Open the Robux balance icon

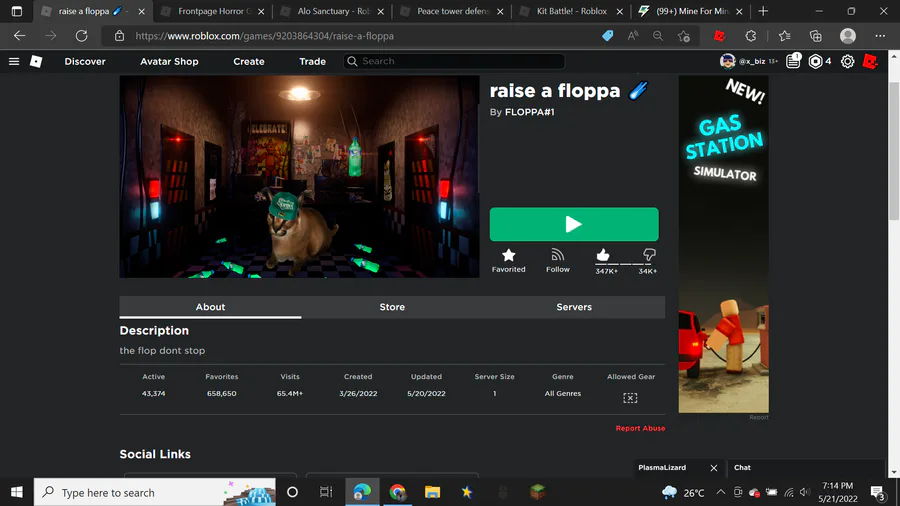click(x=815, y=61)
